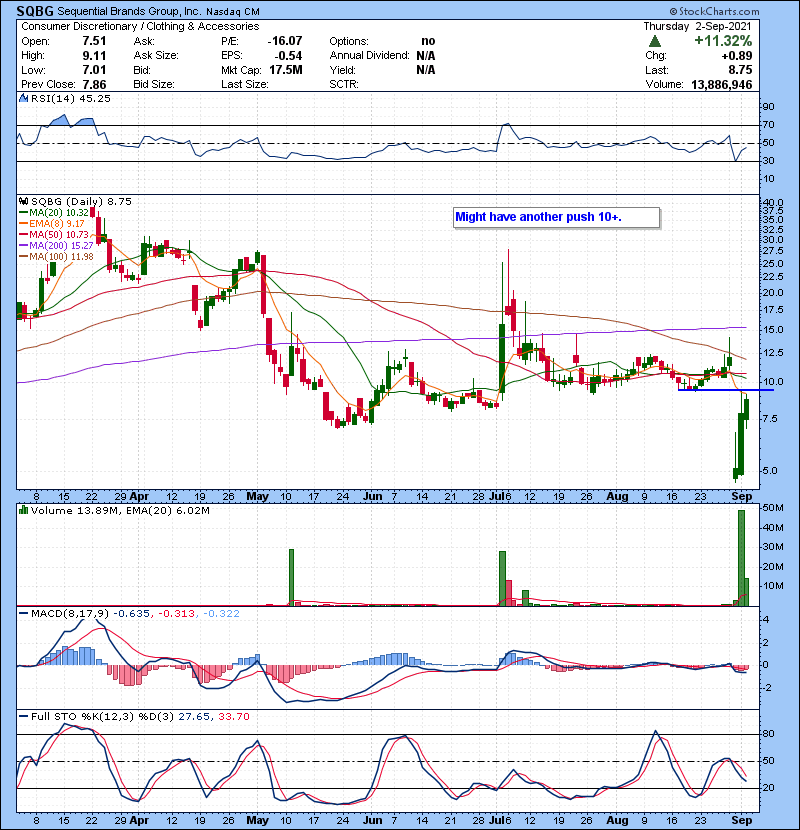Click the RSI indicator icon
Viewport: 800px width, 830px height.
[x=23, y=98]
